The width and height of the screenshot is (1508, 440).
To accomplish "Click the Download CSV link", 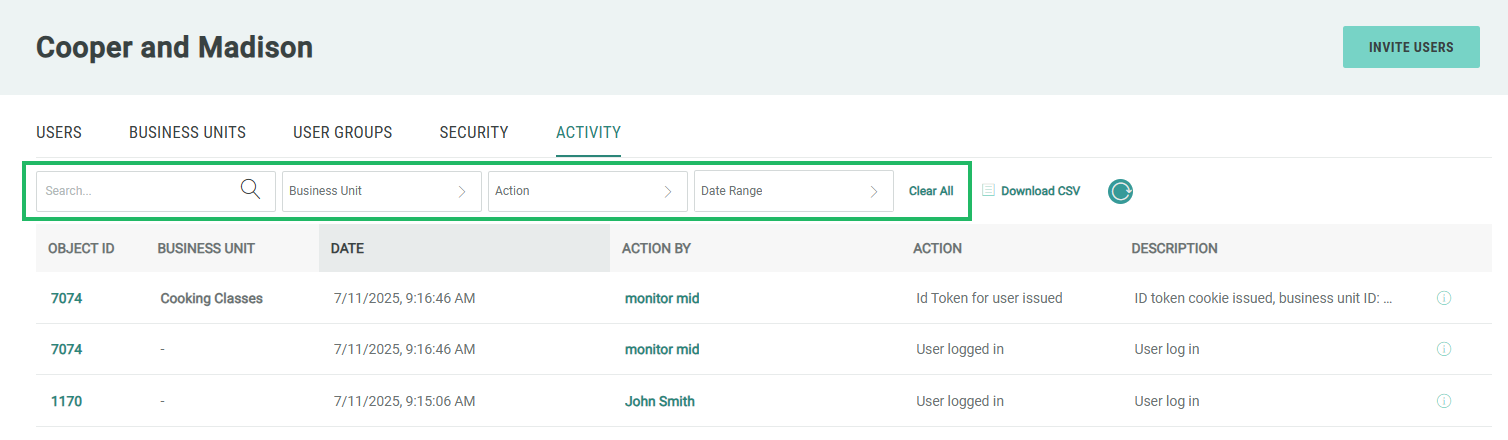I will [x=1040, y=191].
